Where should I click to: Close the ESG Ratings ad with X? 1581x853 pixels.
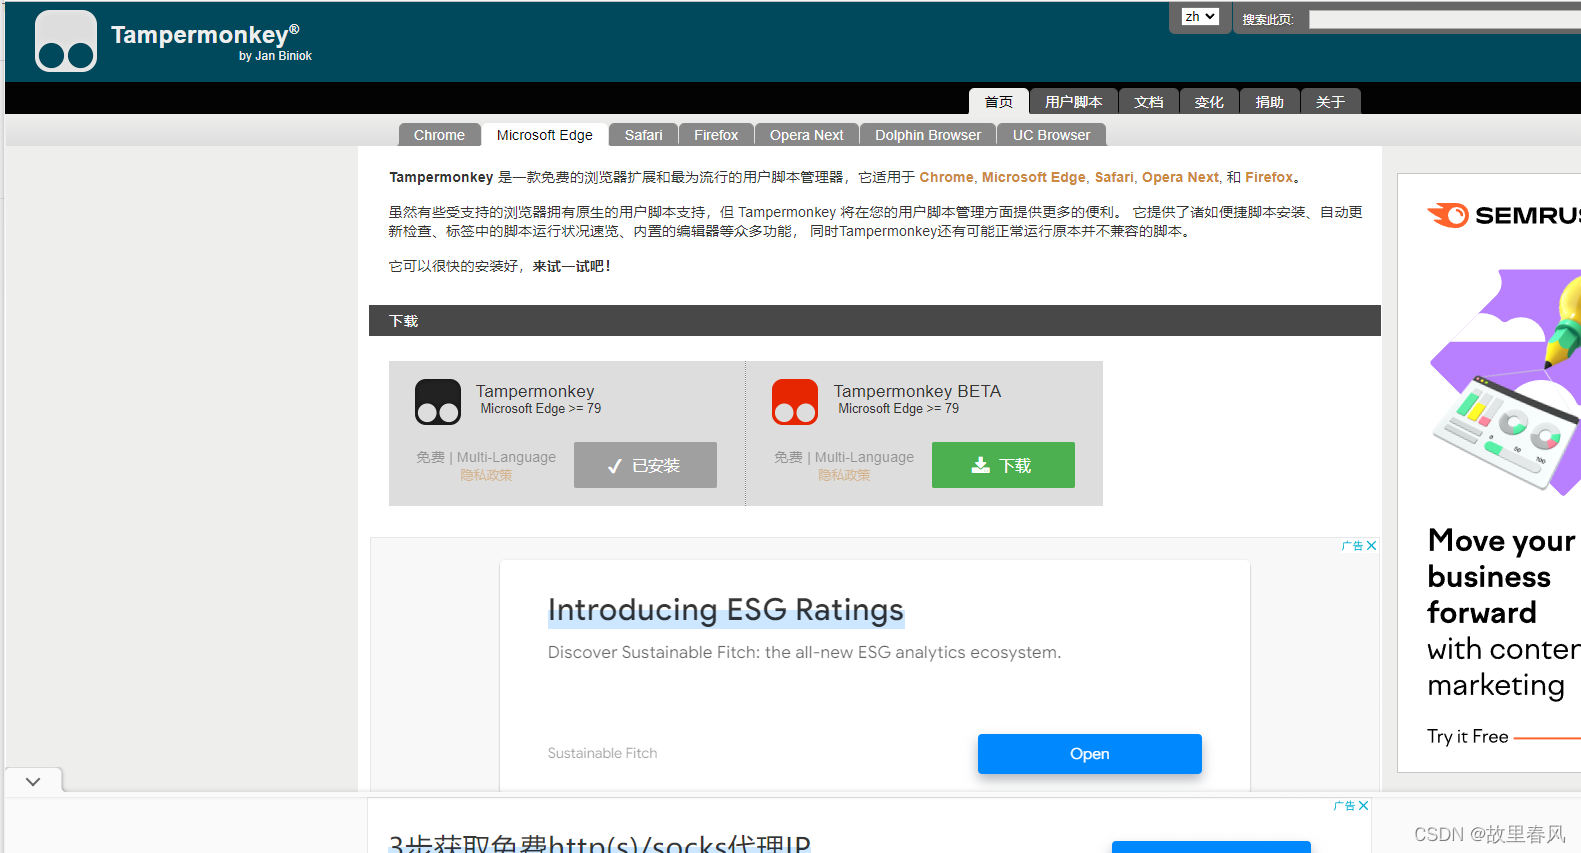tap(1372, 546)
